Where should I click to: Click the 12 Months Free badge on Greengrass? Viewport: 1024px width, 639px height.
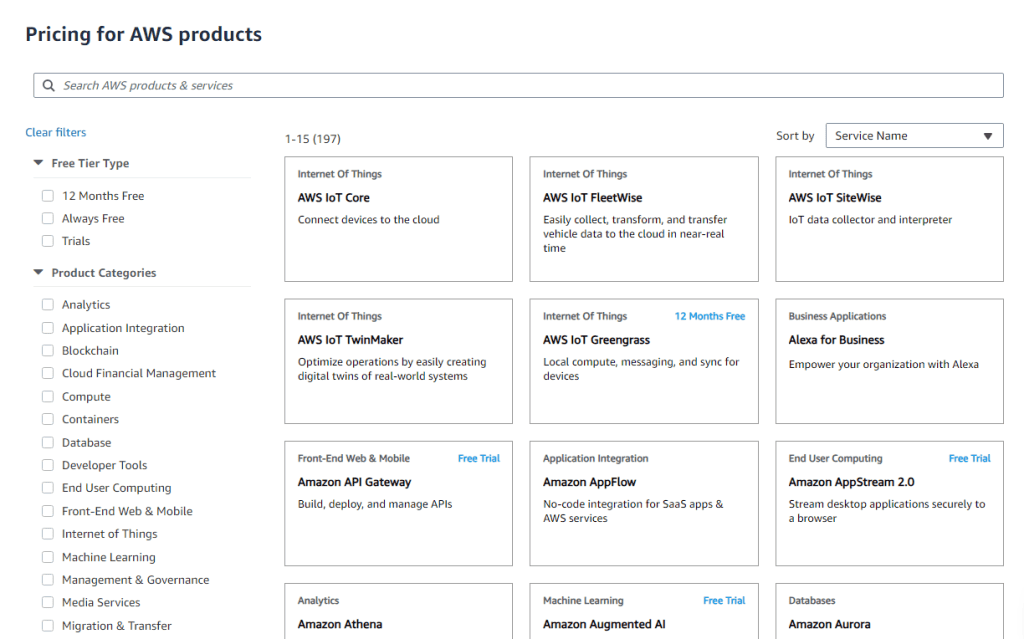710,316
